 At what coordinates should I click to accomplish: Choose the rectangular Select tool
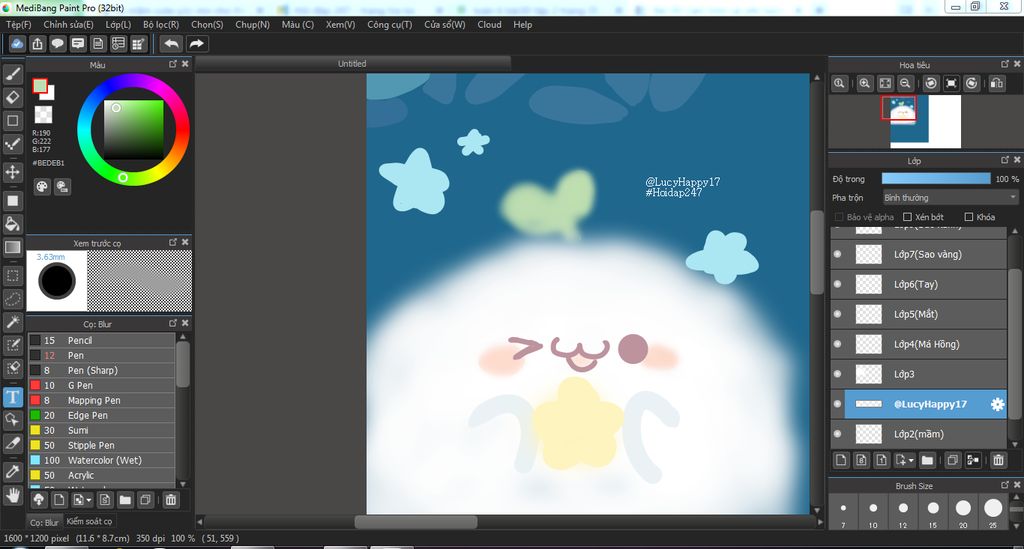[x=13, y=275]
